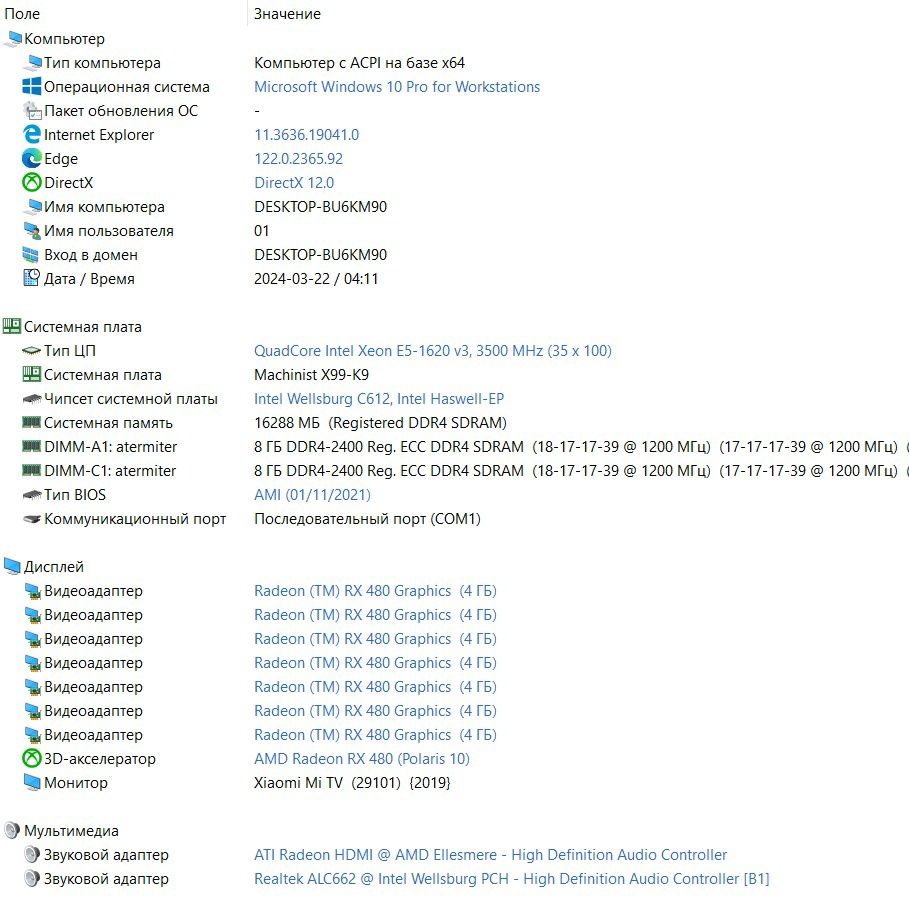
Task: Click the Пакет обновления ОС icon
Action: coord(31,111)
